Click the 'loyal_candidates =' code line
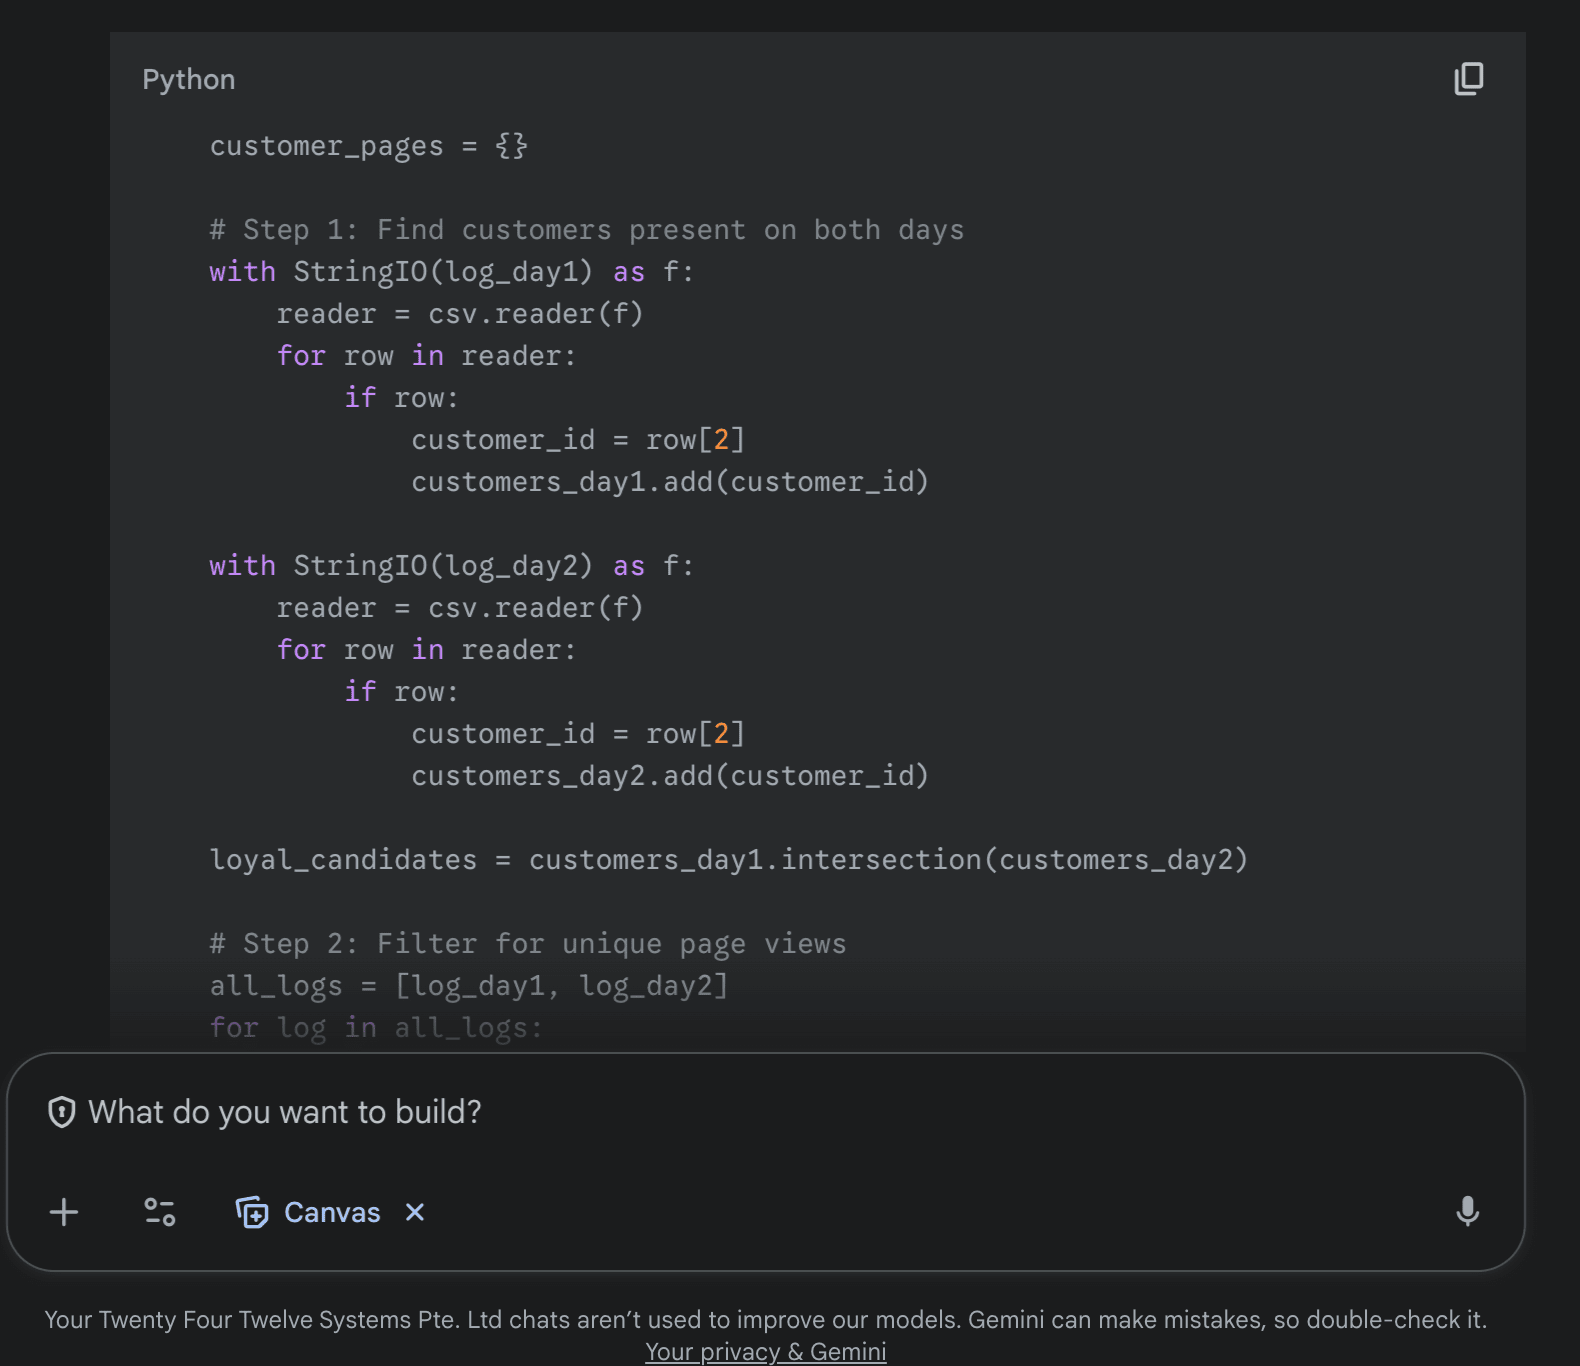Screen dimensions: 1580x1366 [x=729, y=860]
